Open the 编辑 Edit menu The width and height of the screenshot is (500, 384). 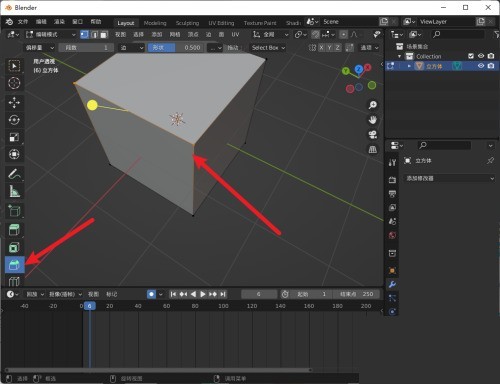click(41, 22)
